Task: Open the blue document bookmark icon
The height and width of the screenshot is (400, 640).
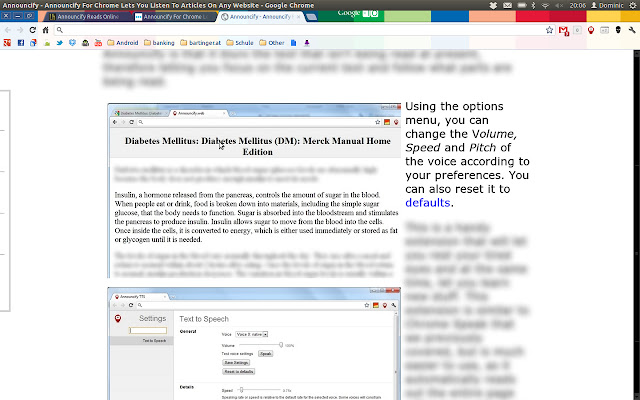Action: tap(293, 42)
